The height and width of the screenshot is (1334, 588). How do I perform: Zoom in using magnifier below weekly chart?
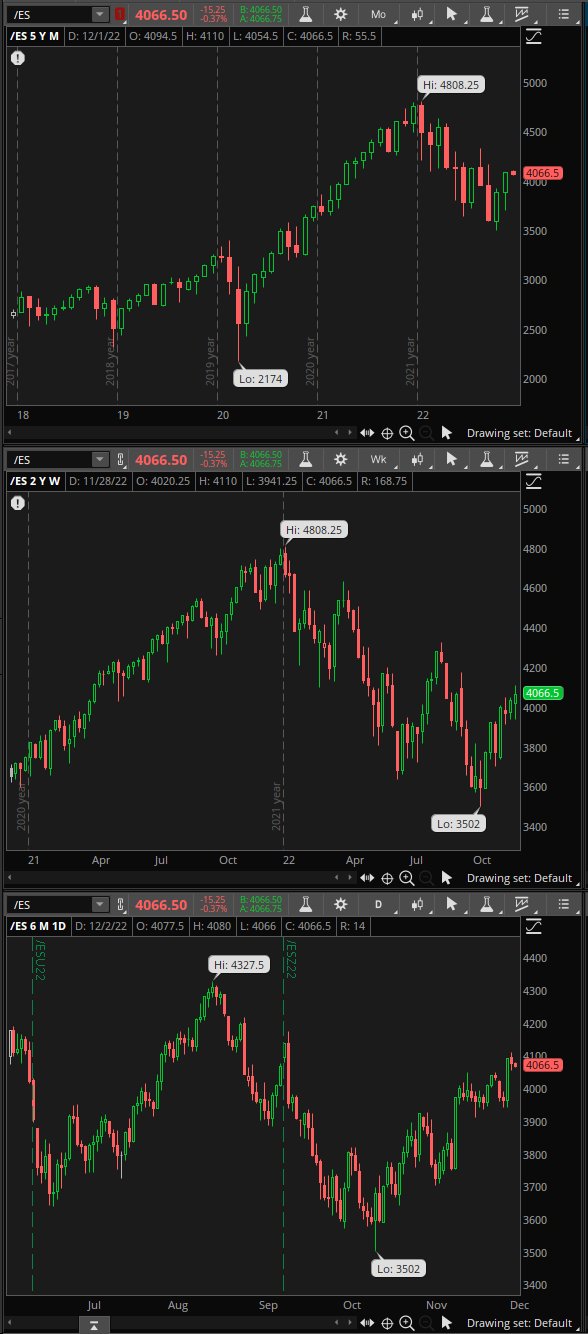tap(407, 878)
